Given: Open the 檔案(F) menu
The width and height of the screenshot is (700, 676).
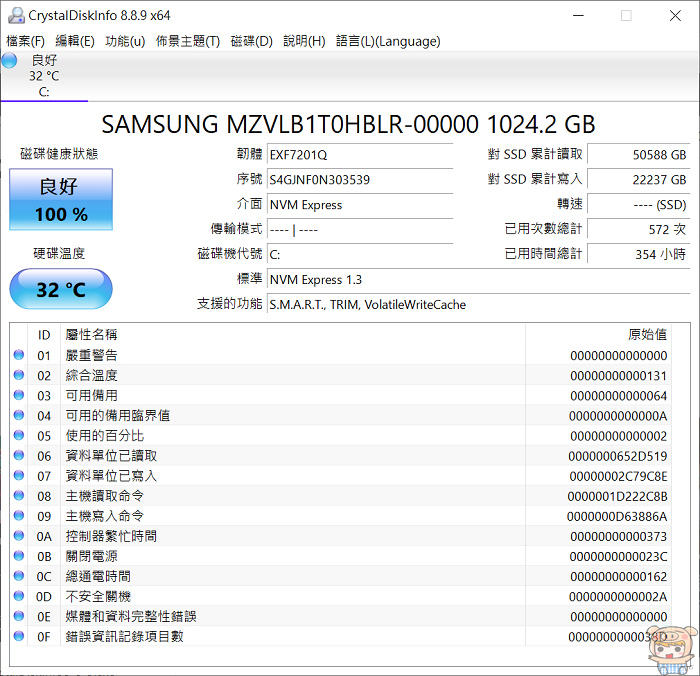Looking at the screenshot, I should point(26,41).
